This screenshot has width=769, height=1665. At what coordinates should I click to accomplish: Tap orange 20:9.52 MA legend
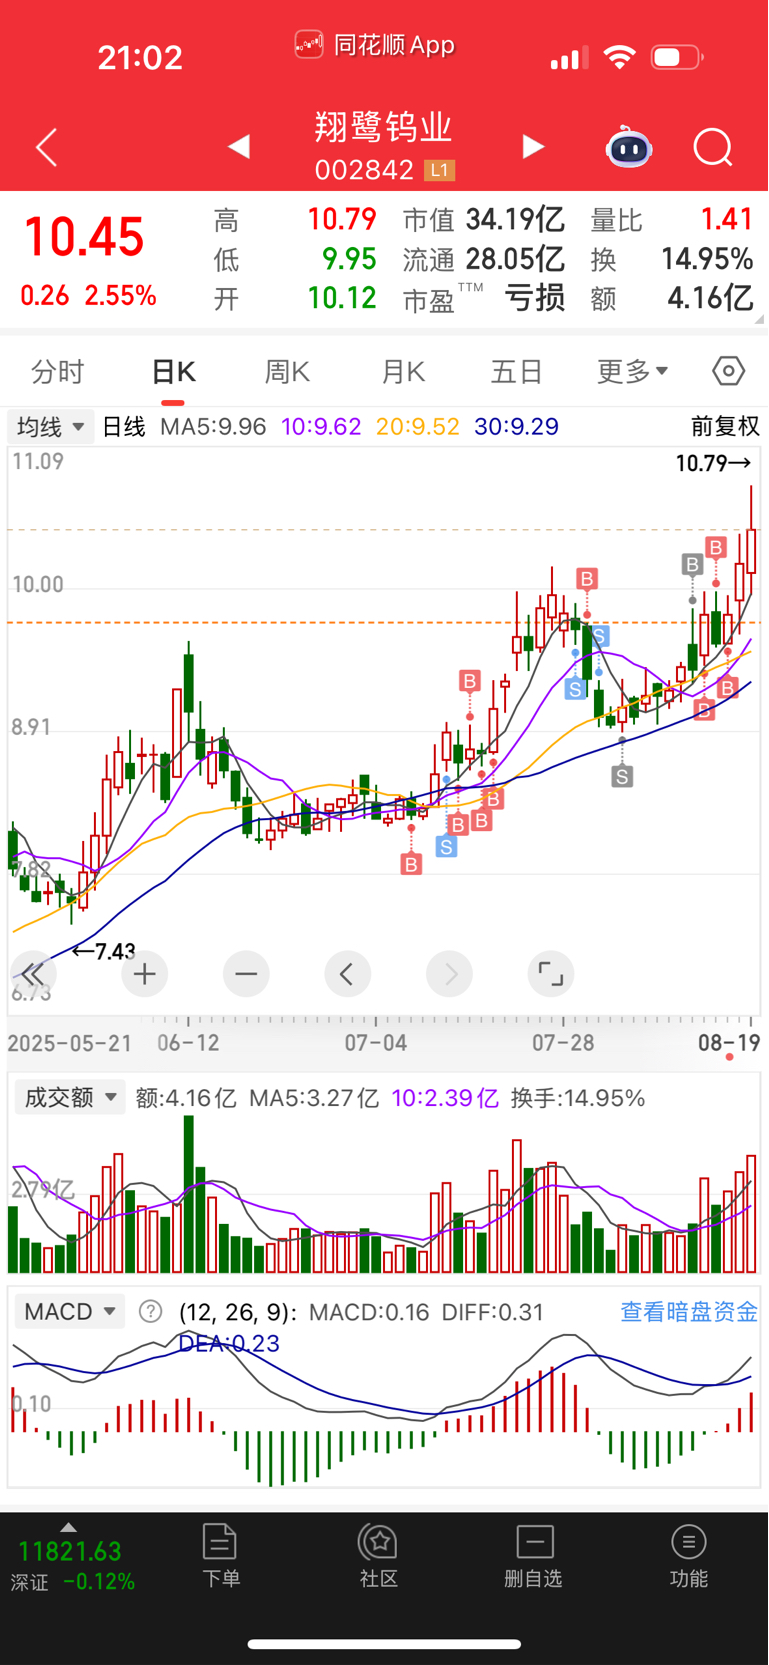[x=418, y=427]
